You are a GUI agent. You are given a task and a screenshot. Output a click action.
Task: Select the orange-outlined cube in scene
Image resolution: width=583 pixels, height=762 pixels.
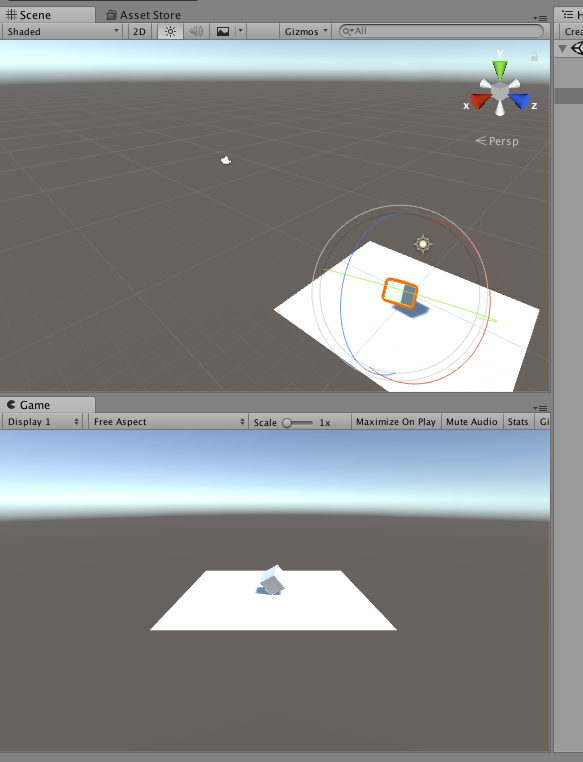point(400,293)
